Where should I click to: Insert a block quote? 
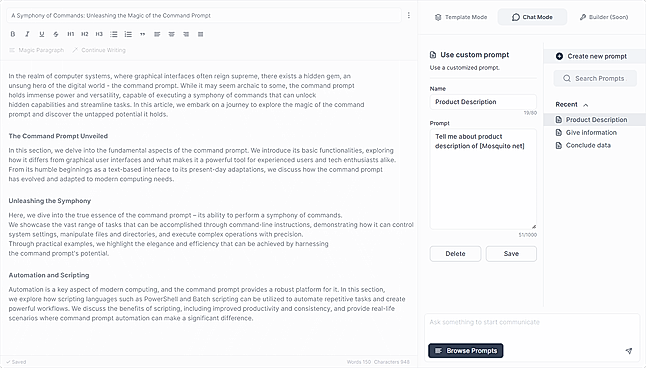pyautogui.click(x=143, y=34)
